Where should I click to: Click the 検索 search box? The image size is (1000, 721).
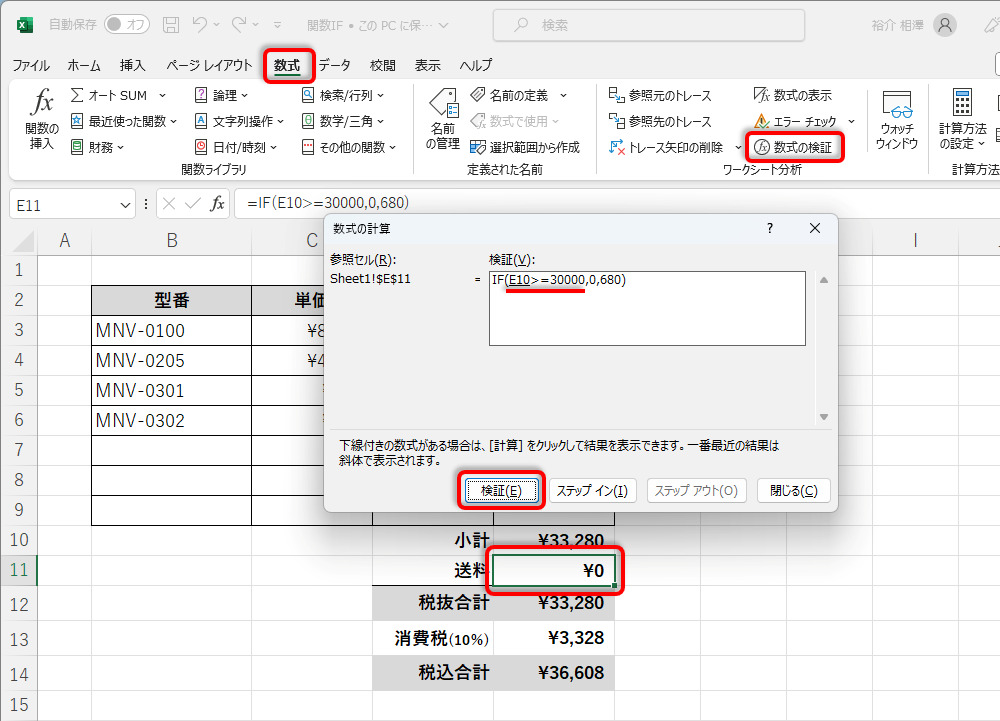coord(649,25)
